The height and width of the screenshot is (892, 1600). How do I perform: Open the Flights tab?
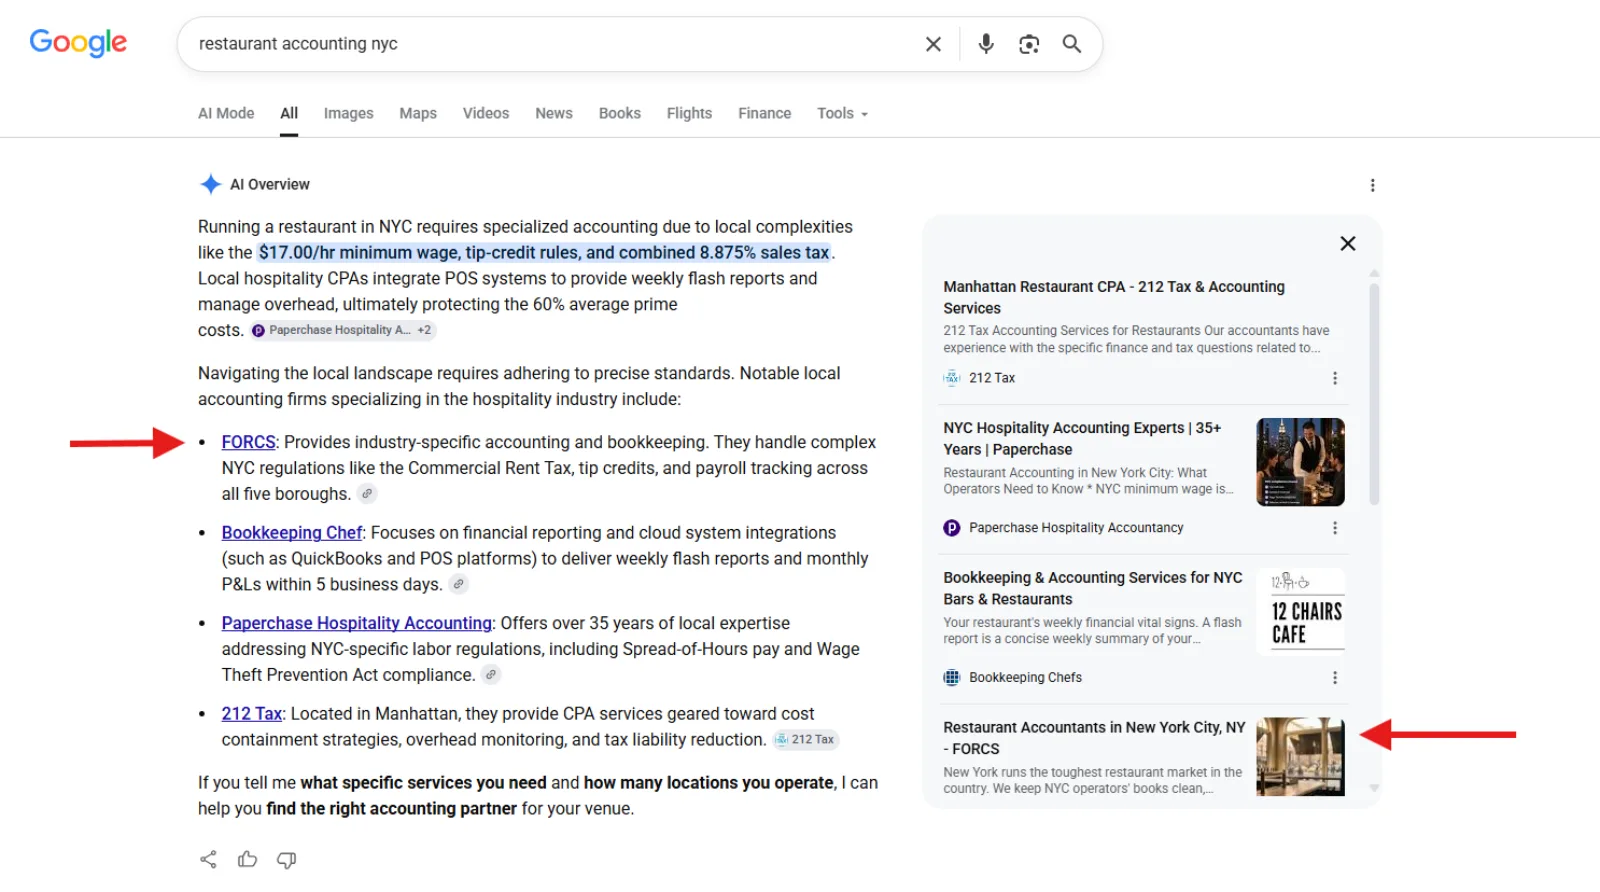(x=689, y=113)
